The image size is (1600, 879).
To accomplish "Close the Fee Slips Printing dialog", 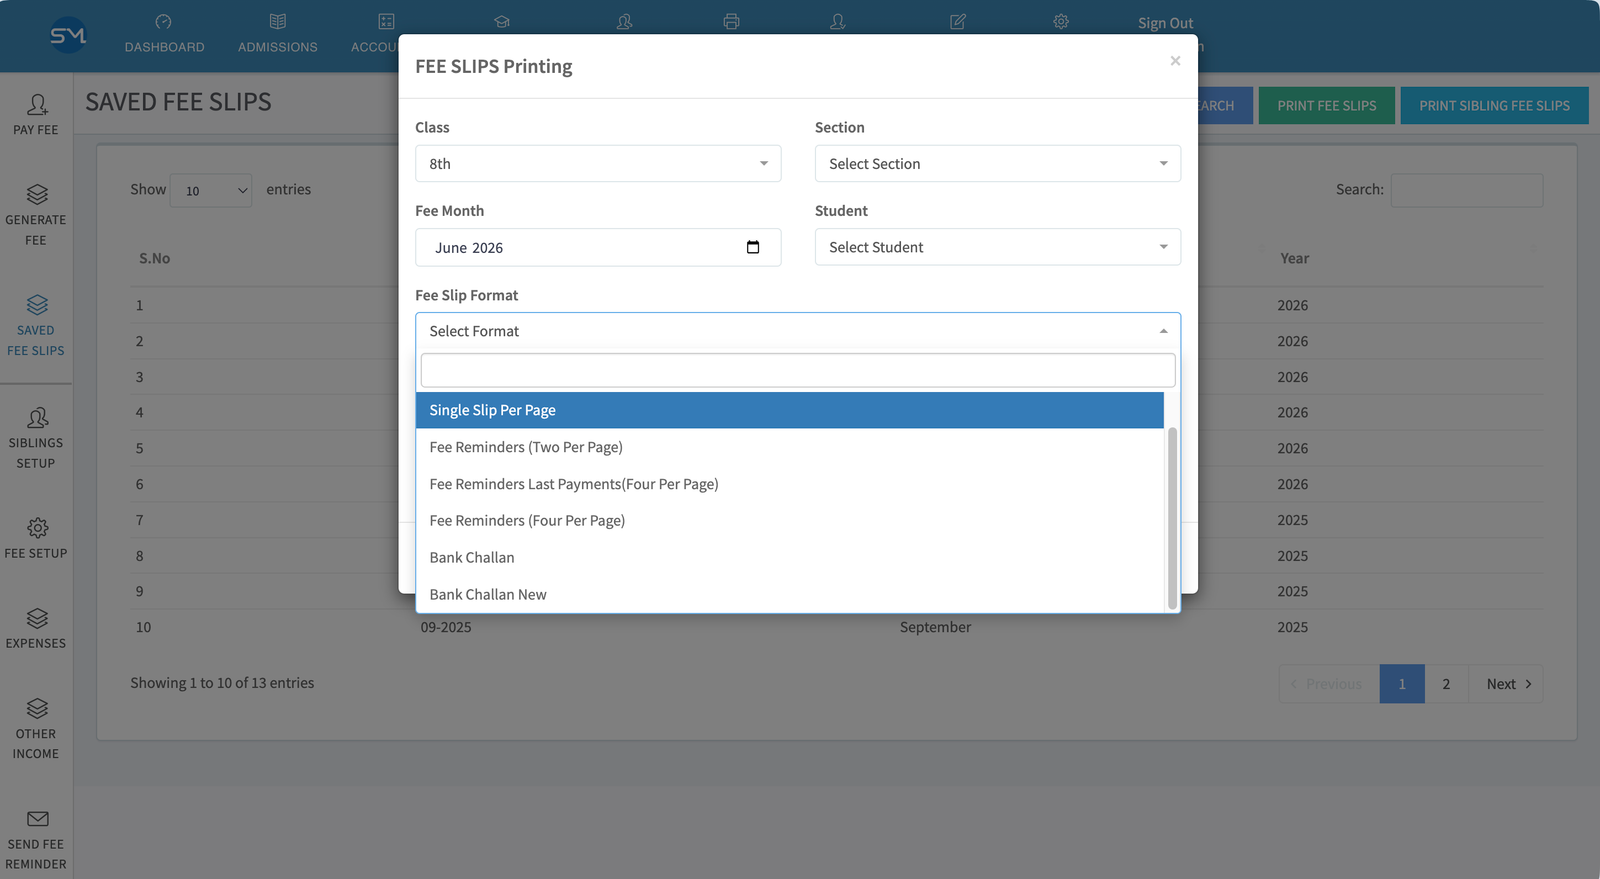I will pyautogui.click(x=1175, y=61).
